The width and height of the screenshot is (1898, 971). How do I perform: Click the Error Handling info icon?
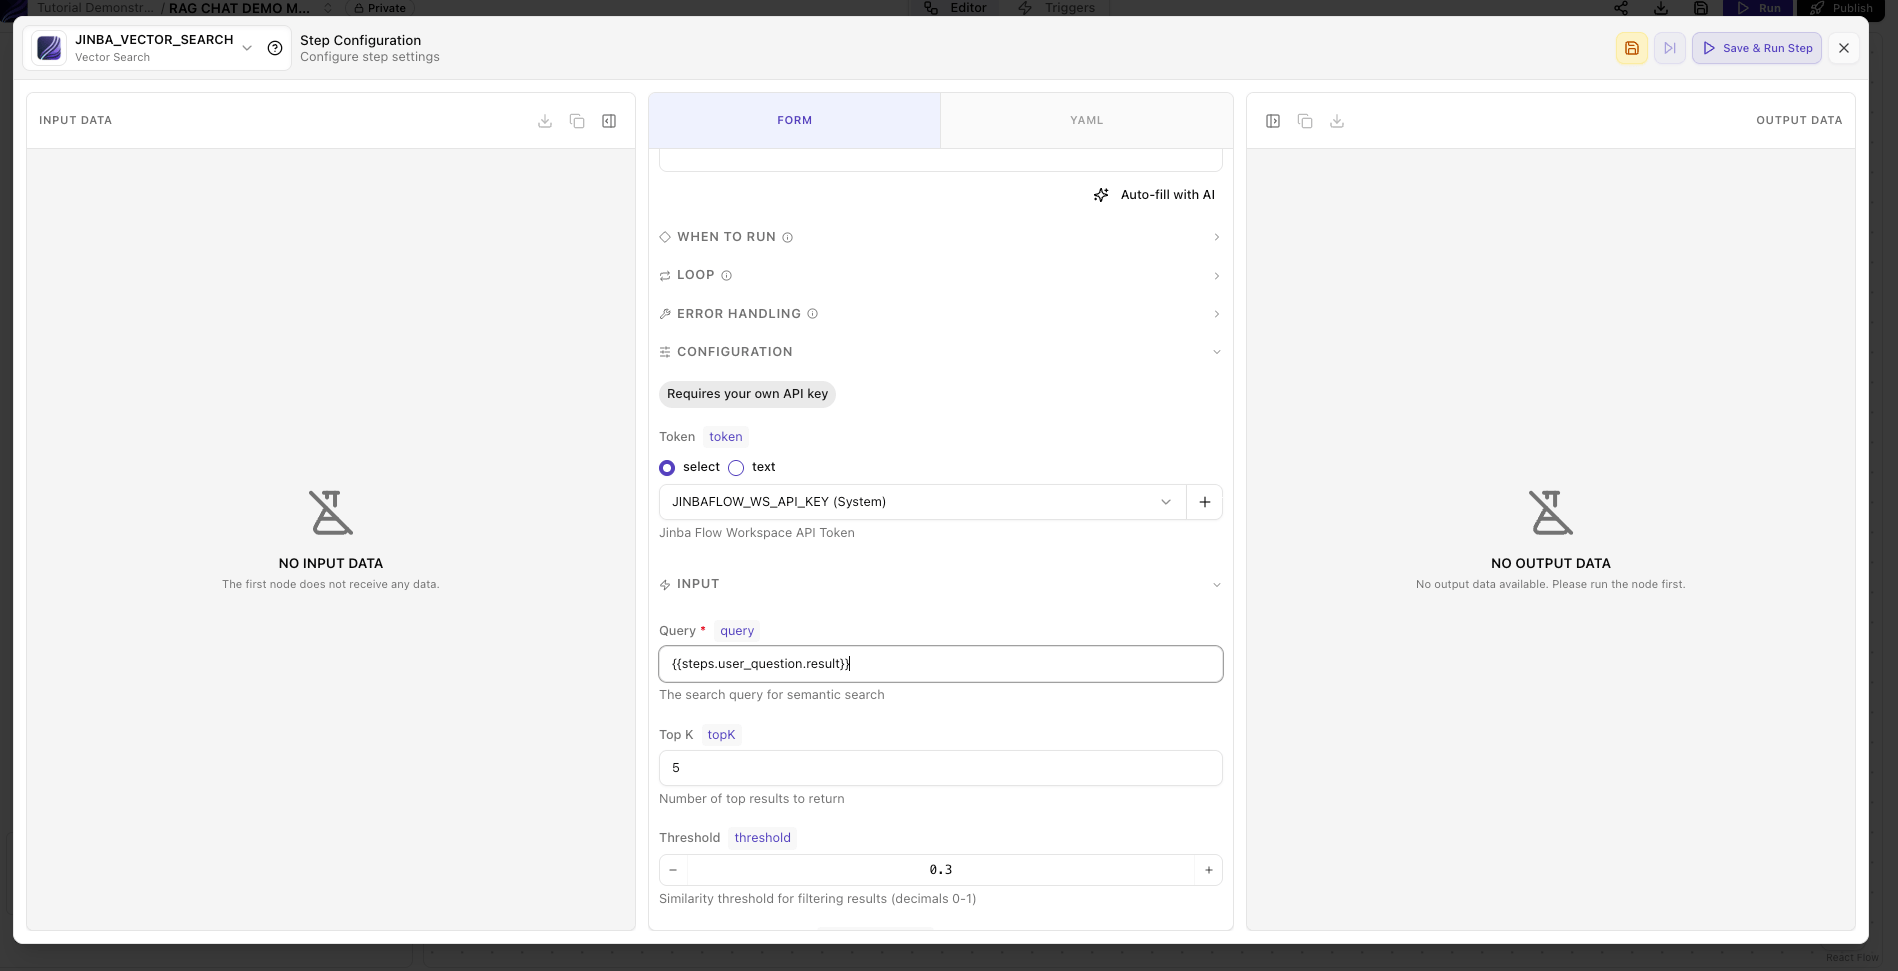[x=812, y=314]
